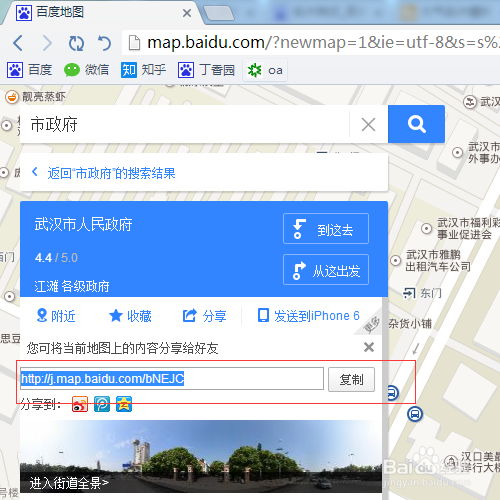
Task: Clear the search box with the X icon
Action: pyautogui.click(x=368, y=125)
